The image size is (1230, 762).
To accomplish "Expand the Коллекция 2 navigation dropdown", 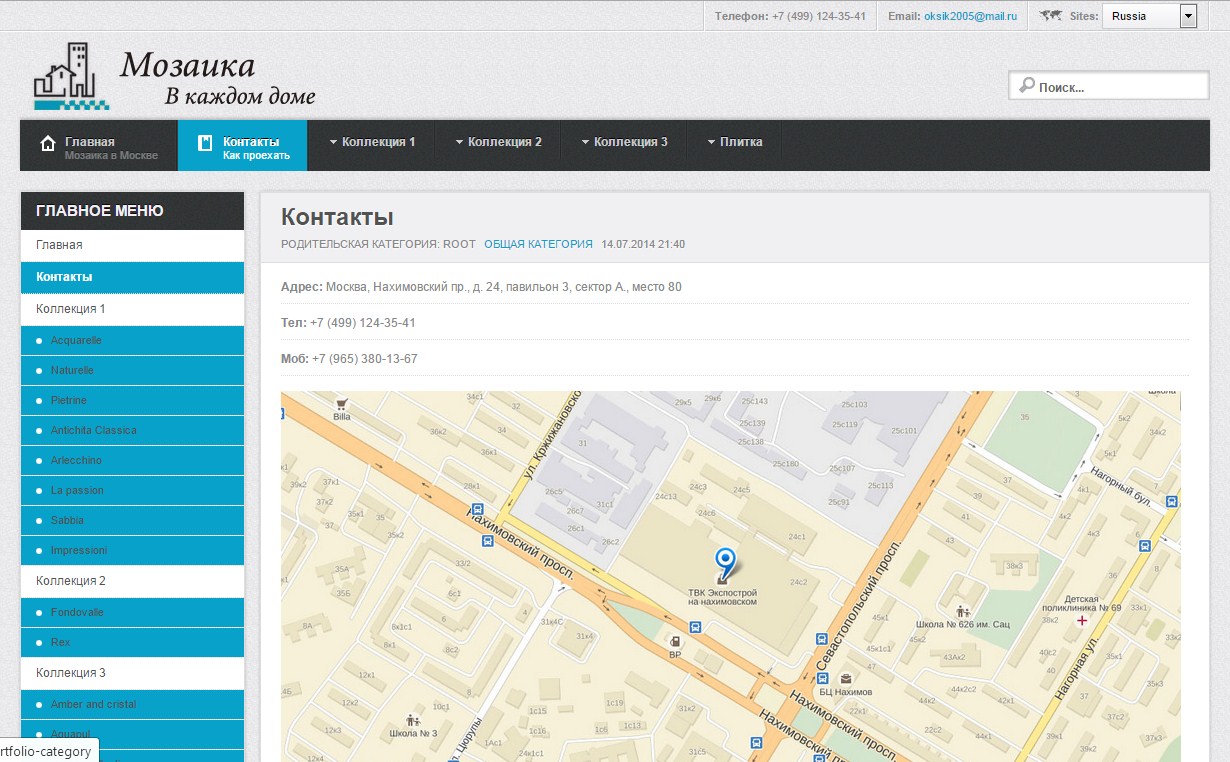I will pos(498,142).
